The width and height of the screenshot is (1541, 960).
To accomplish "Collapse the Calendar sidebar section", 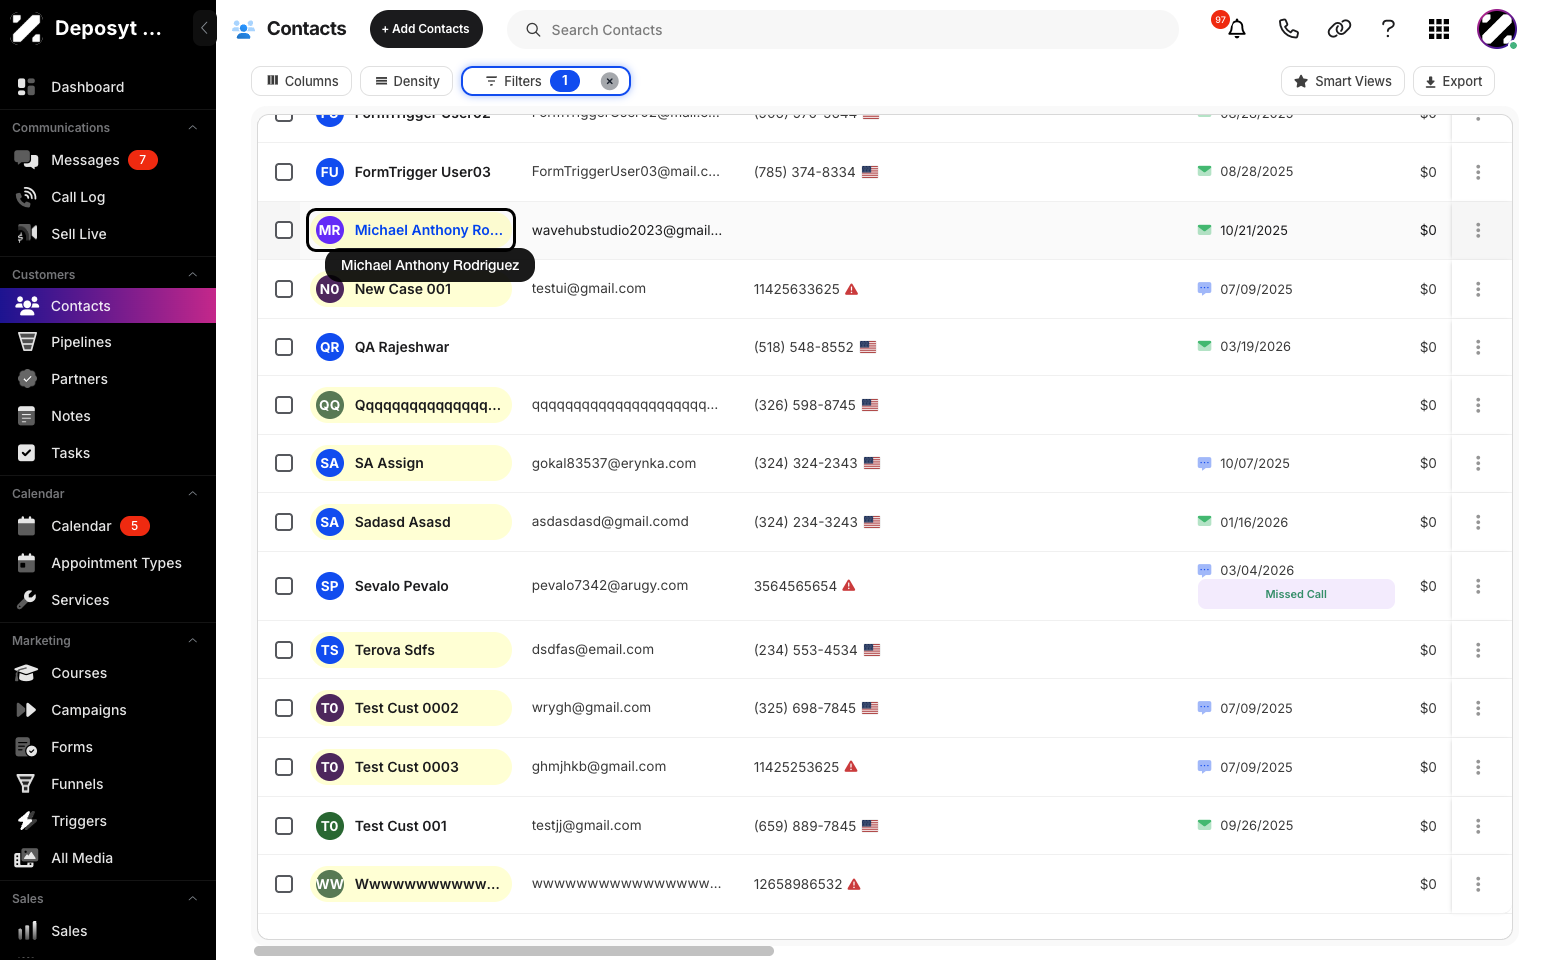I will (193, 494).
